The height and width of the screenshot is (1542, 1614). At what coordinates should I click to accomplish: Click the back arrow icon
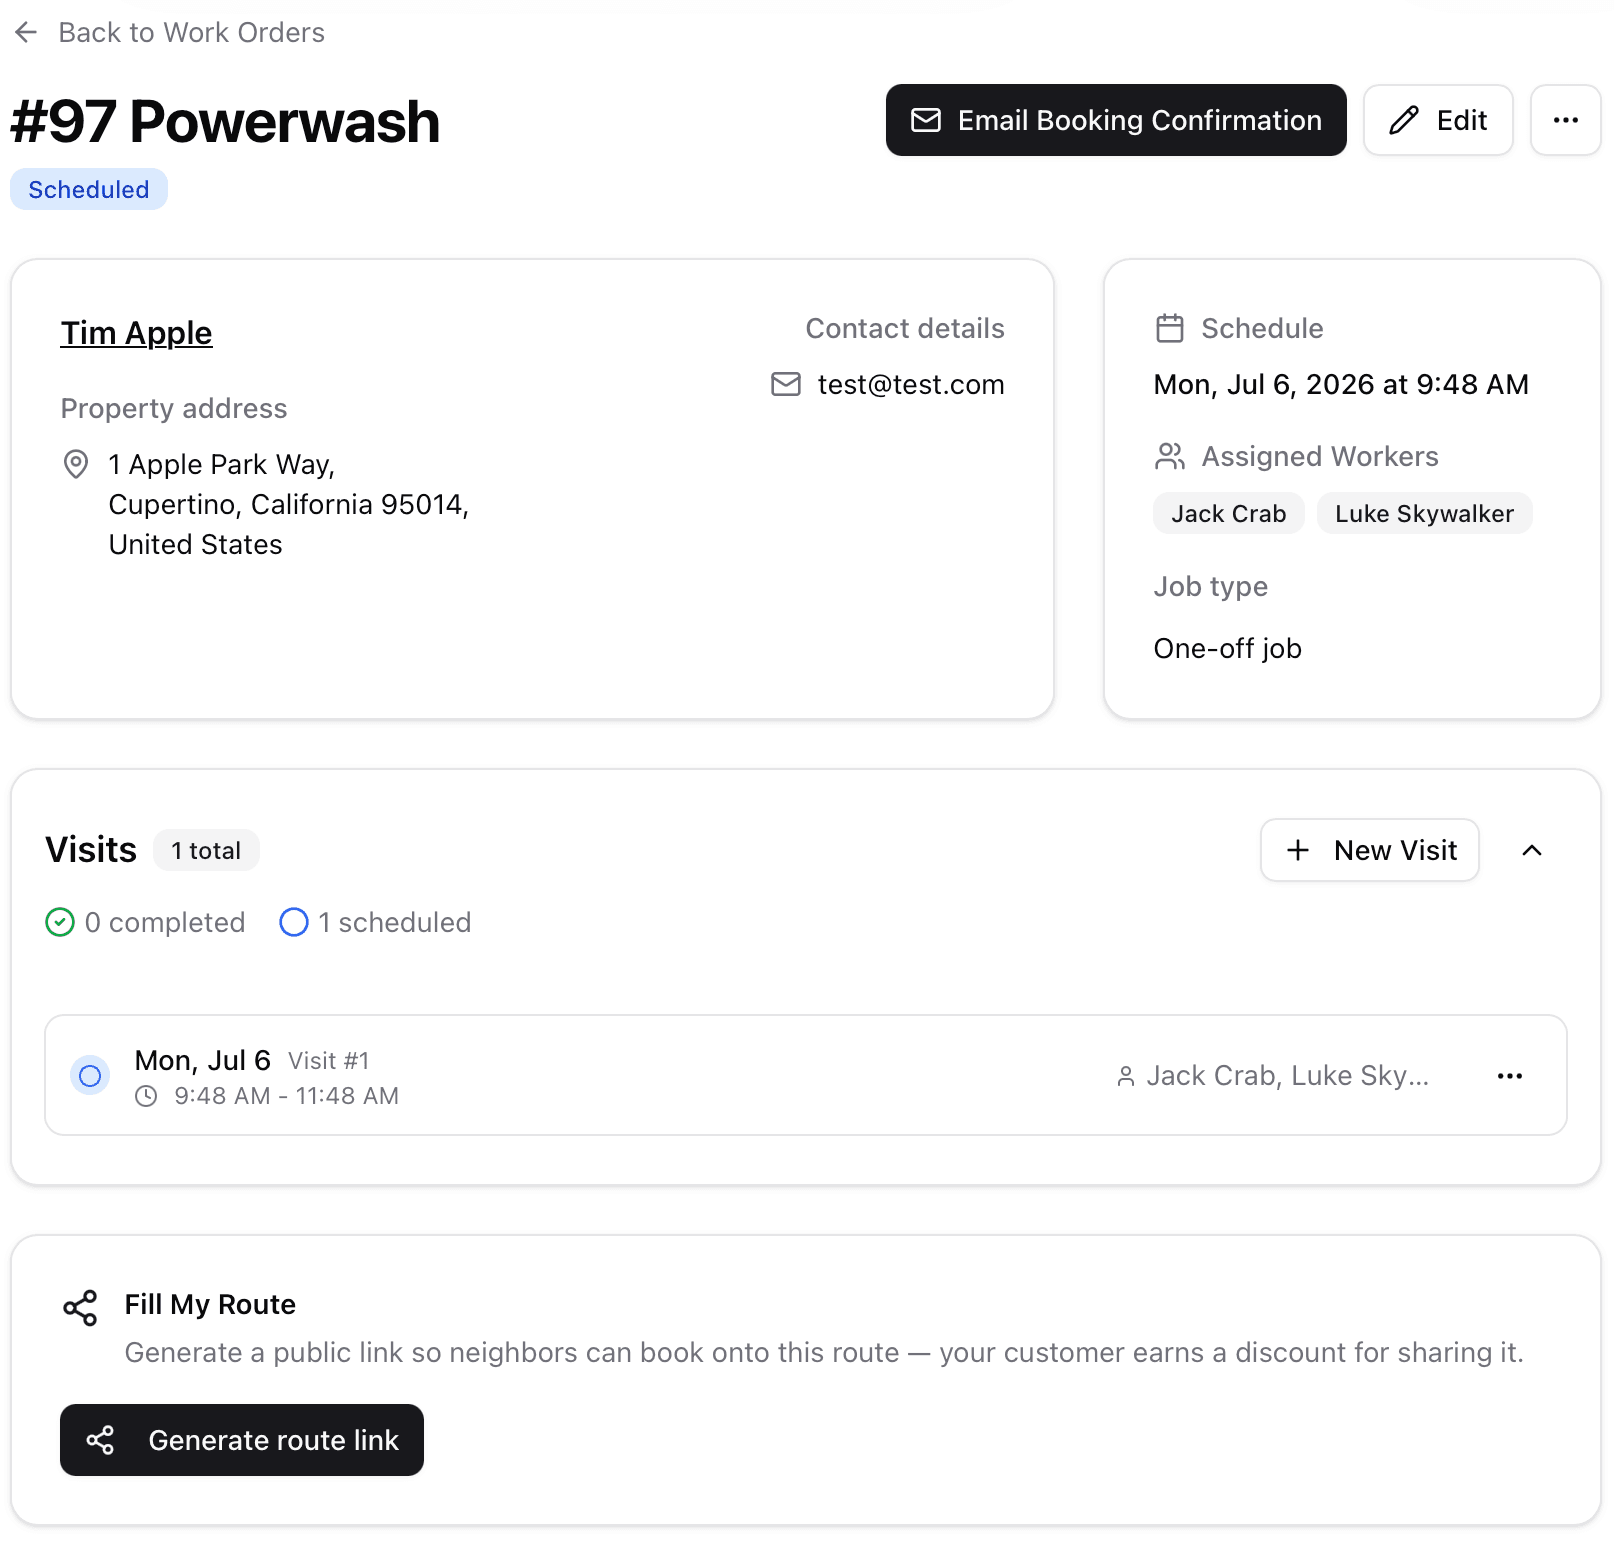coord(27,33)
